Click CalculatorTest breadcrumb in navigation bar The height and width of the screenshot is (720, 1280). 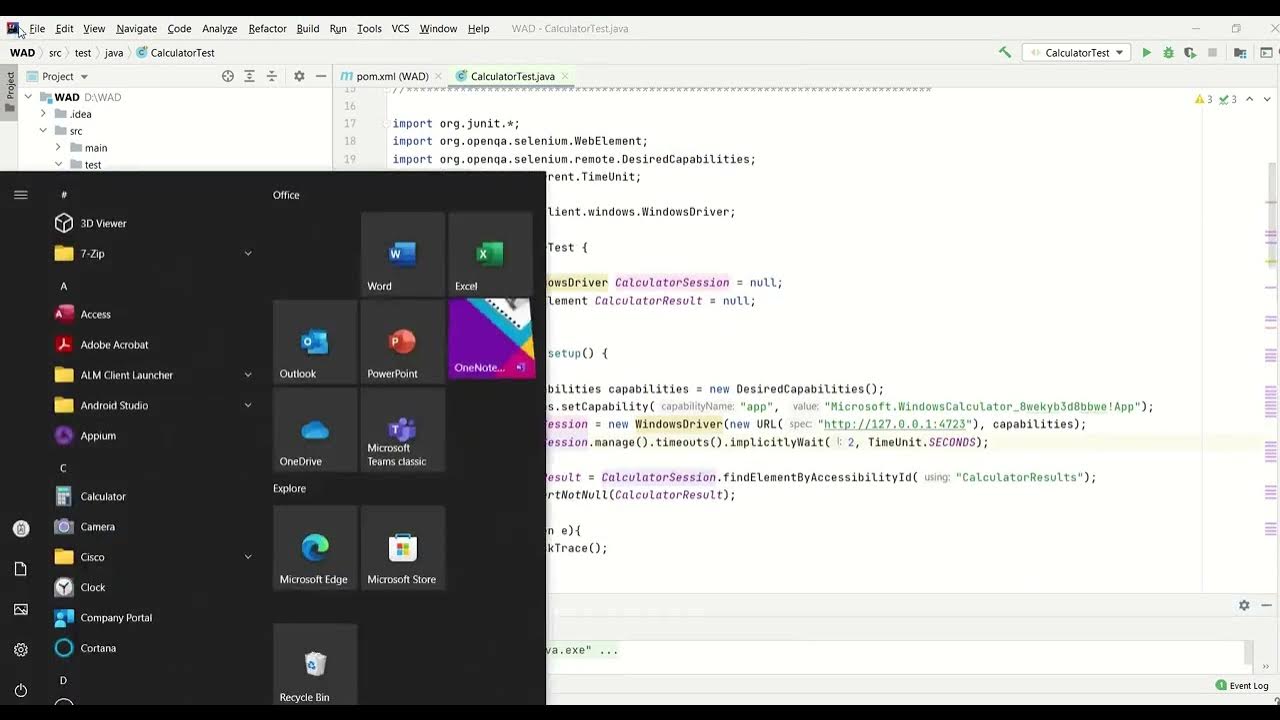tap(175, 53)
